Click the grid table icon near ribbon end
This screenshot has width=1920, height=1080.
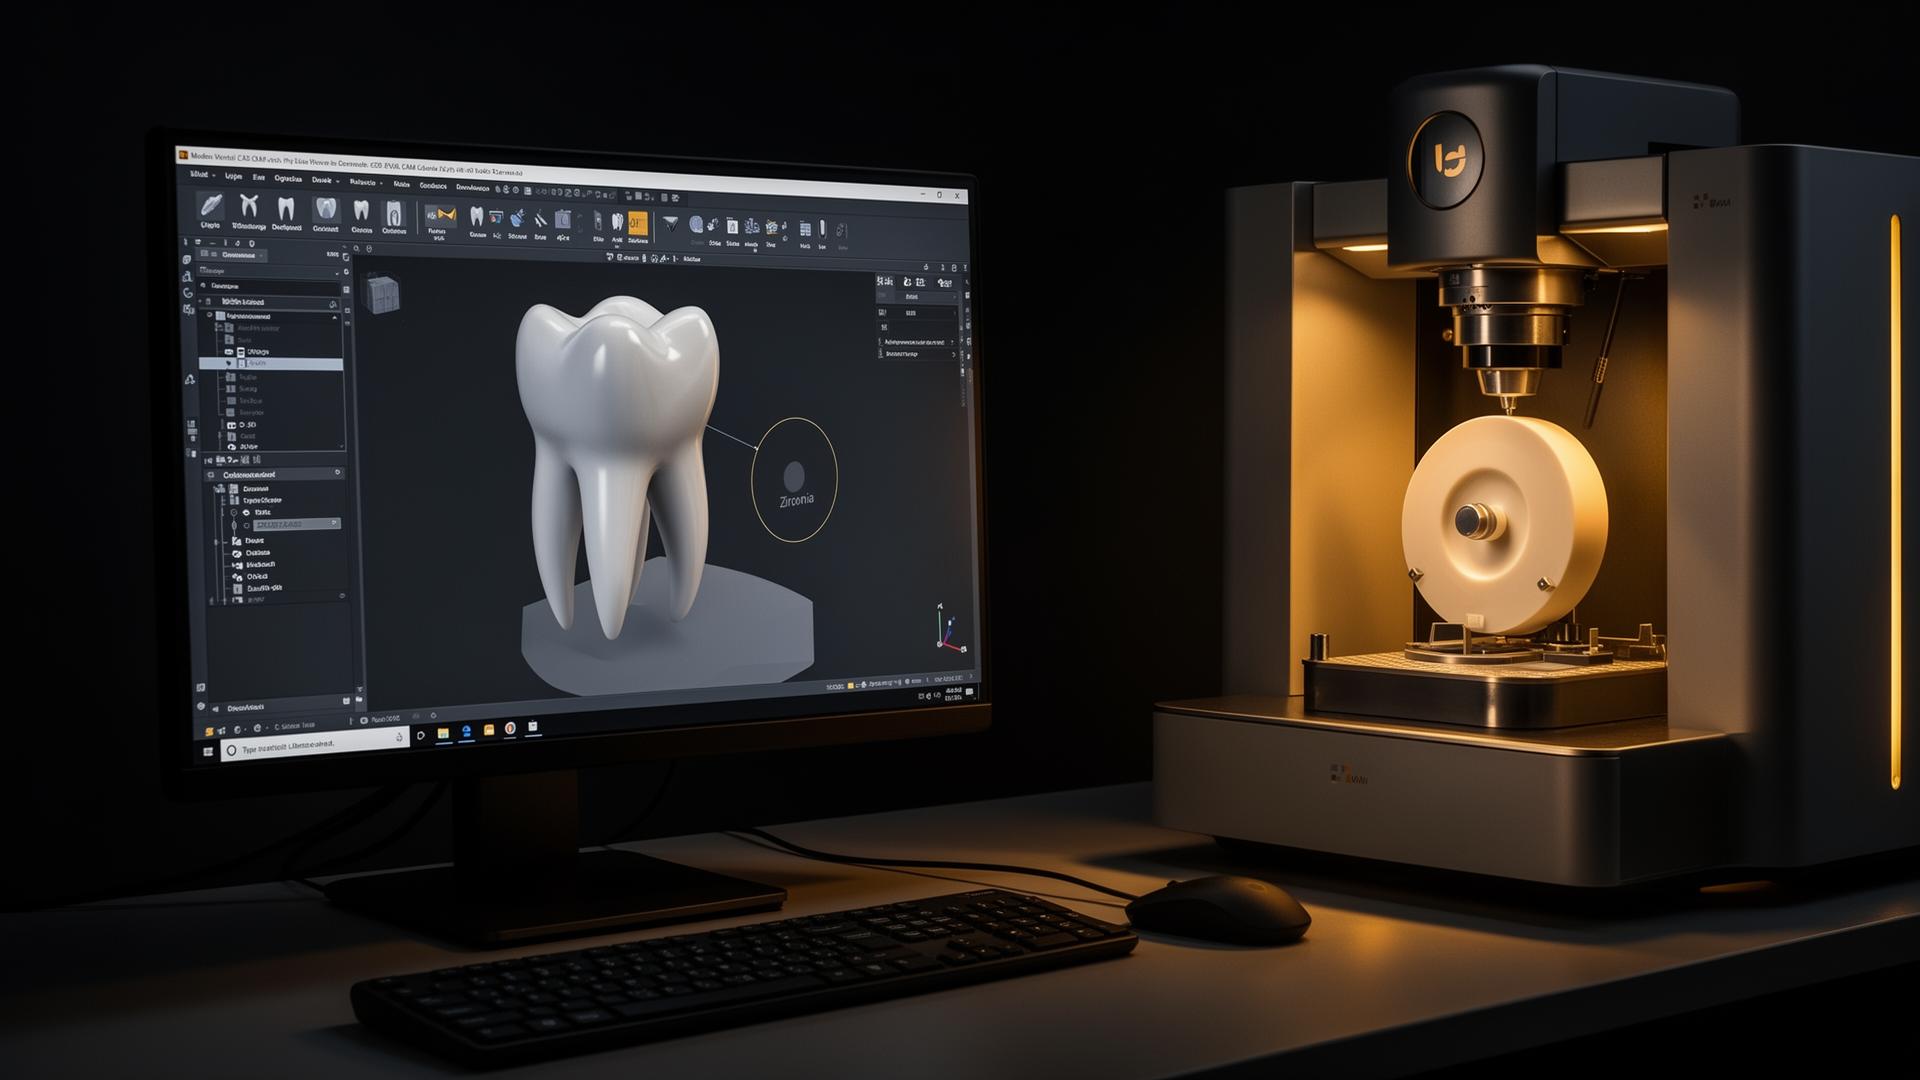pyautogui.click(x=805, y=230)
